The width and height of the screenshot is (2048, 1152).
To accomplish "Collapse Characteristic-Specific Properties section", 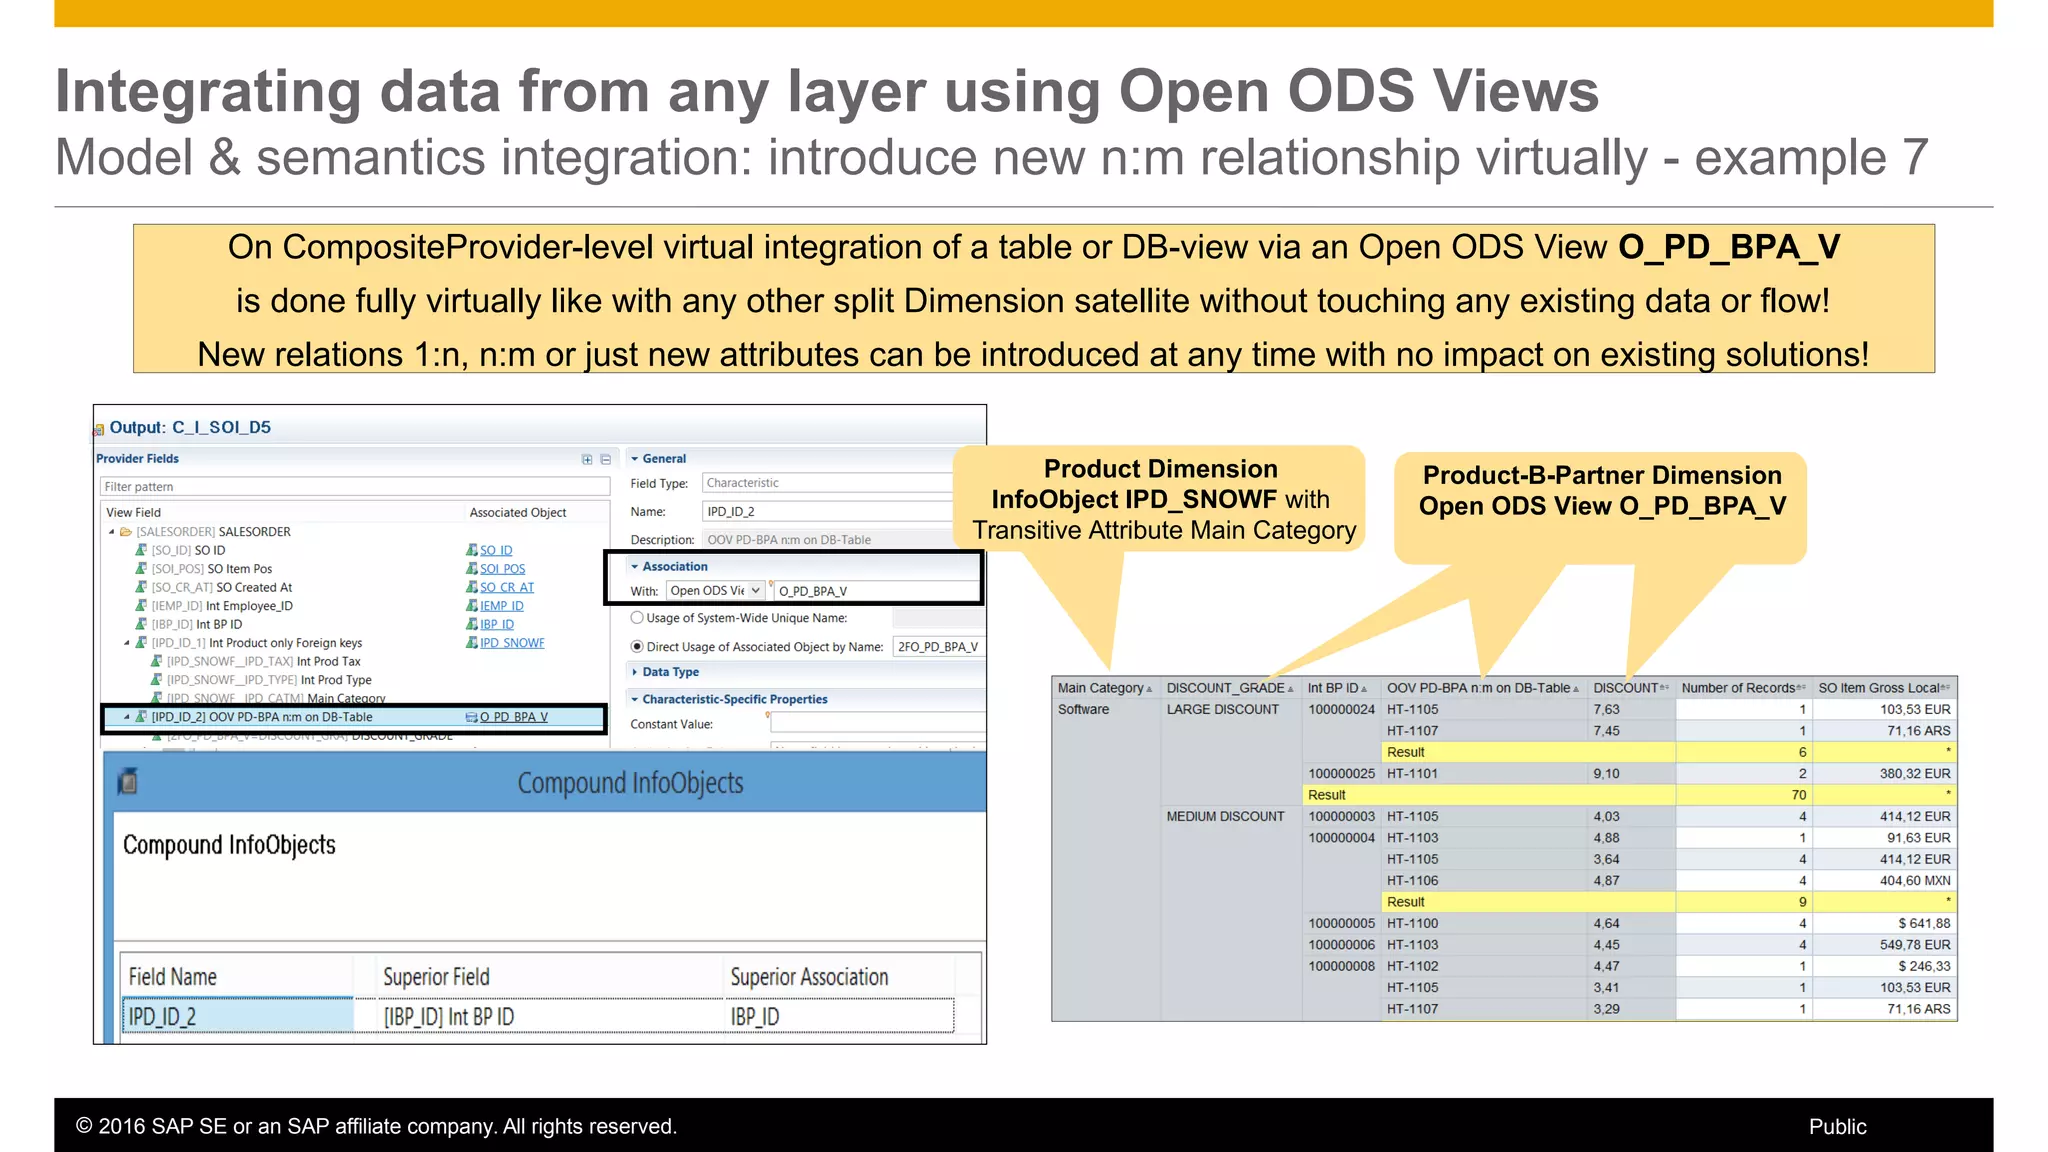I will coord(634,699).
